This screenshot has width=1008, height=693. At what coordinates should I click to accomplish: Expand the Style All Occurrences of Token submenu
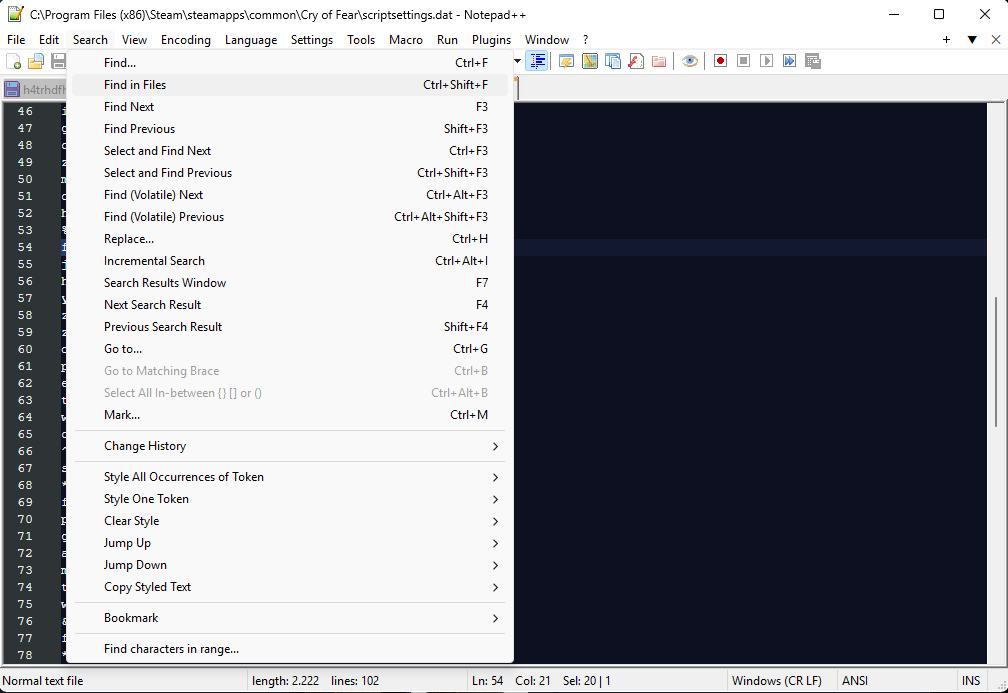[290, 477]
